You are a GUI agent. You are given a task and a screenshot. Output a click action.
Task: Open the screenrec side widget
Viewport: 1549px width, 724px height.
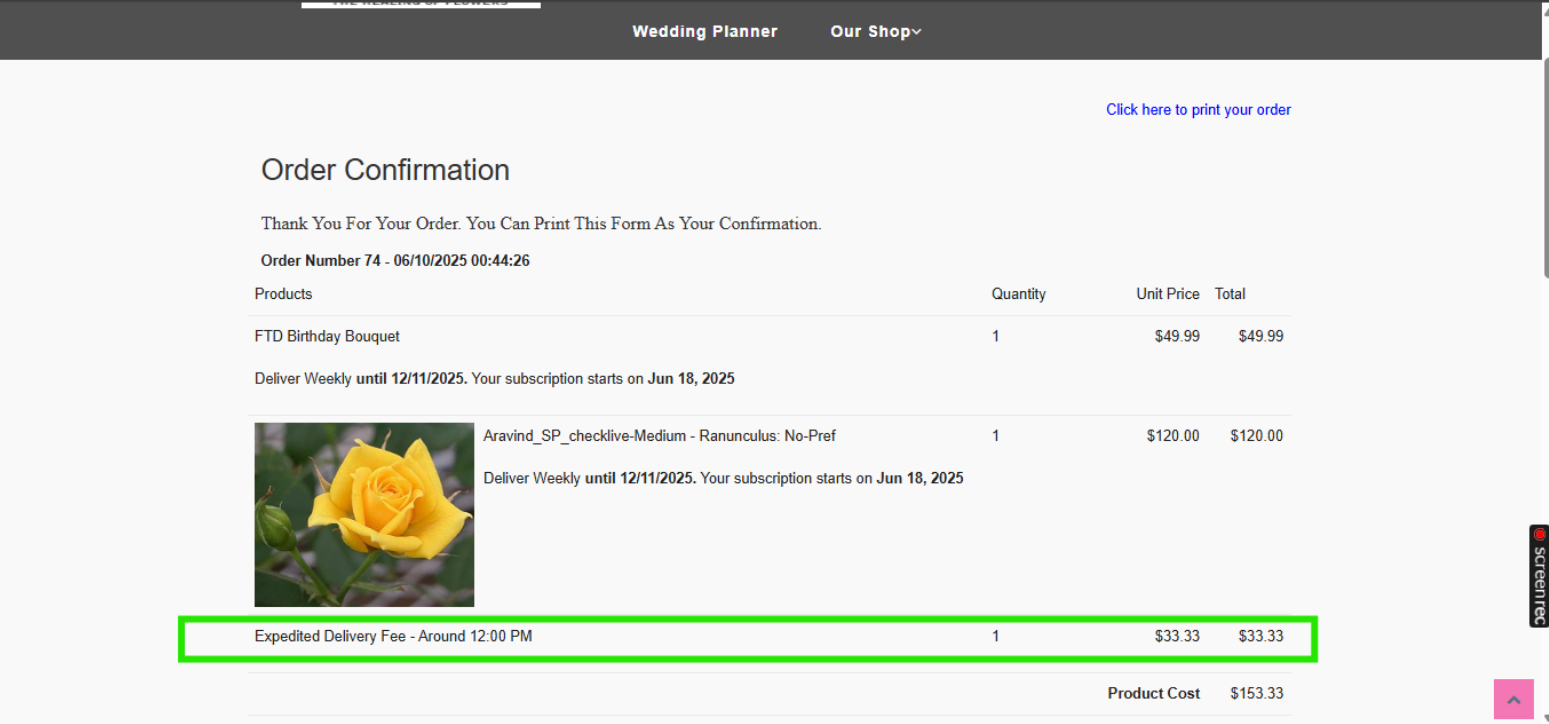(1539, 576)
